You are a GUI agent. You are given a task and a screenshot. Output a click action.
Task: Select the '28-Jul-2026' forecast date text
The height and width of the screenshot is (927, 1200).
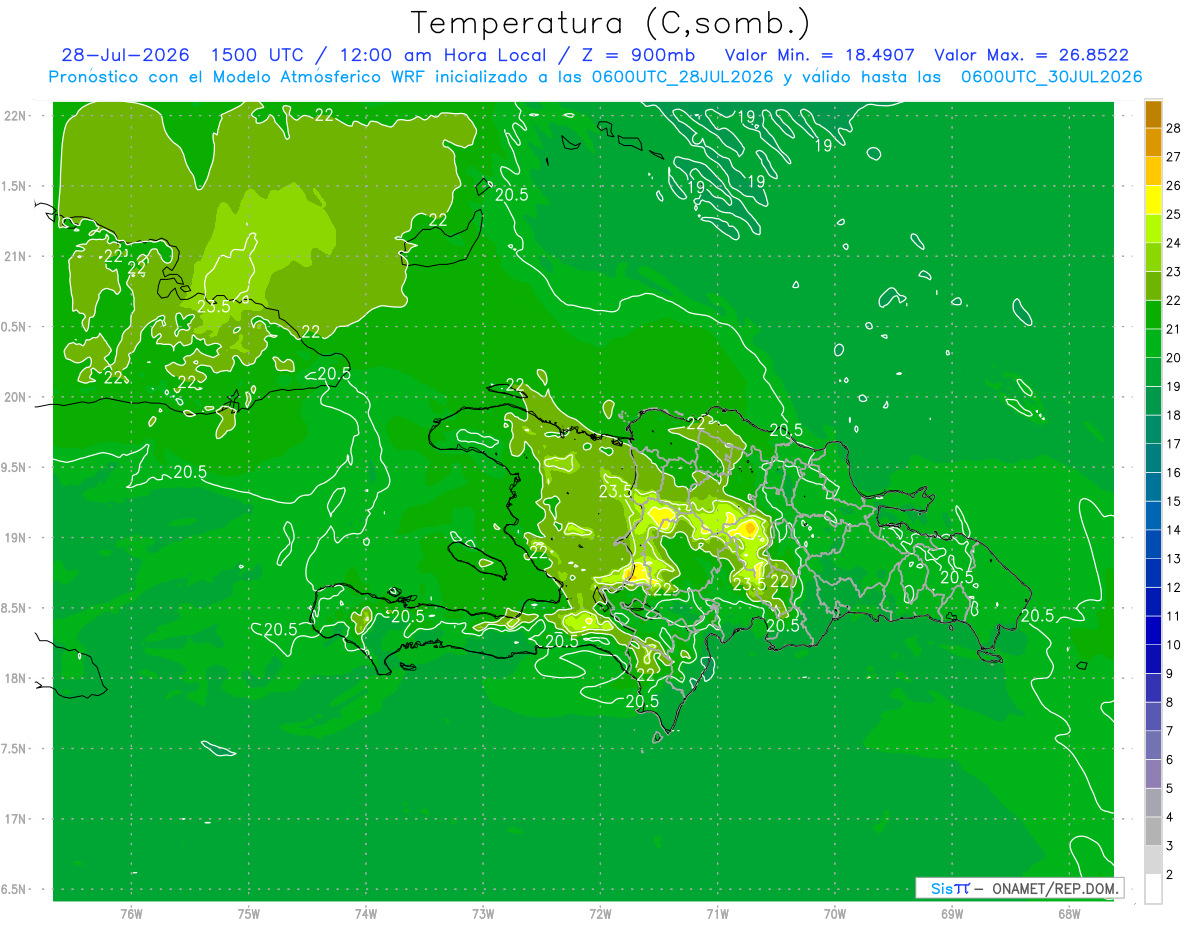pos(125,55)
